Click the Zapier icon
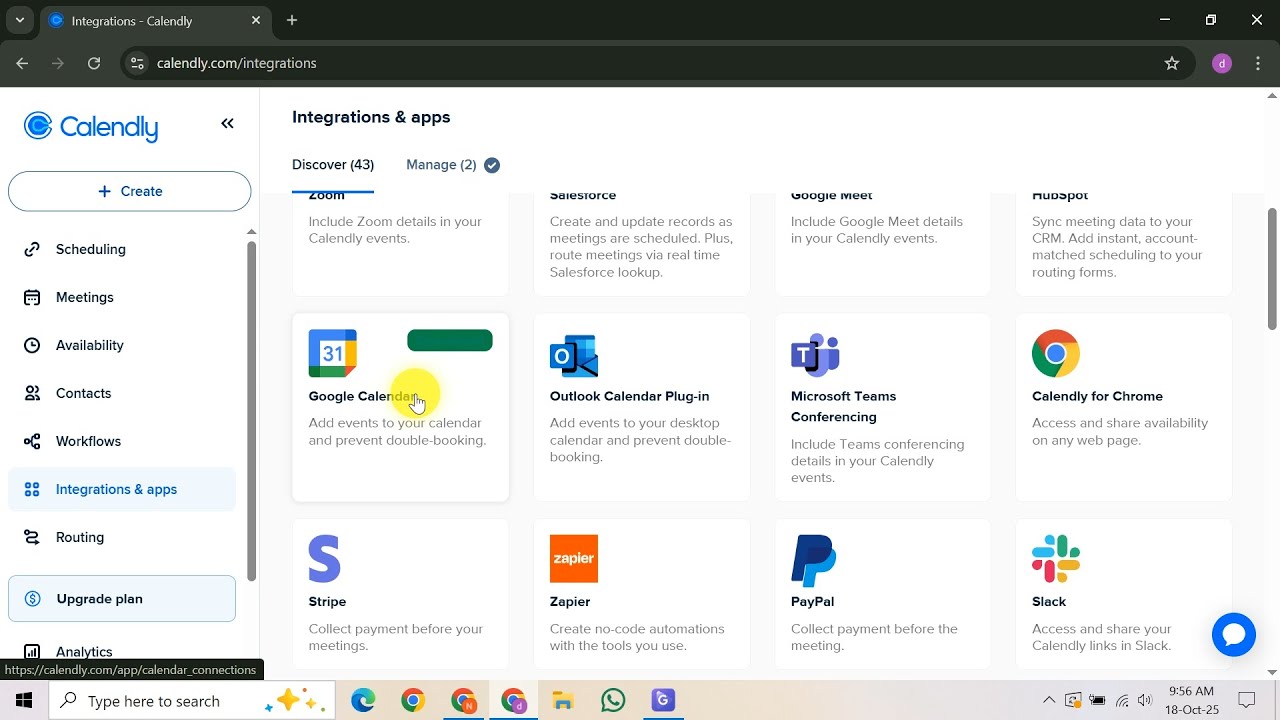The height and width of the screenshot is (720, 1280). 574,559
